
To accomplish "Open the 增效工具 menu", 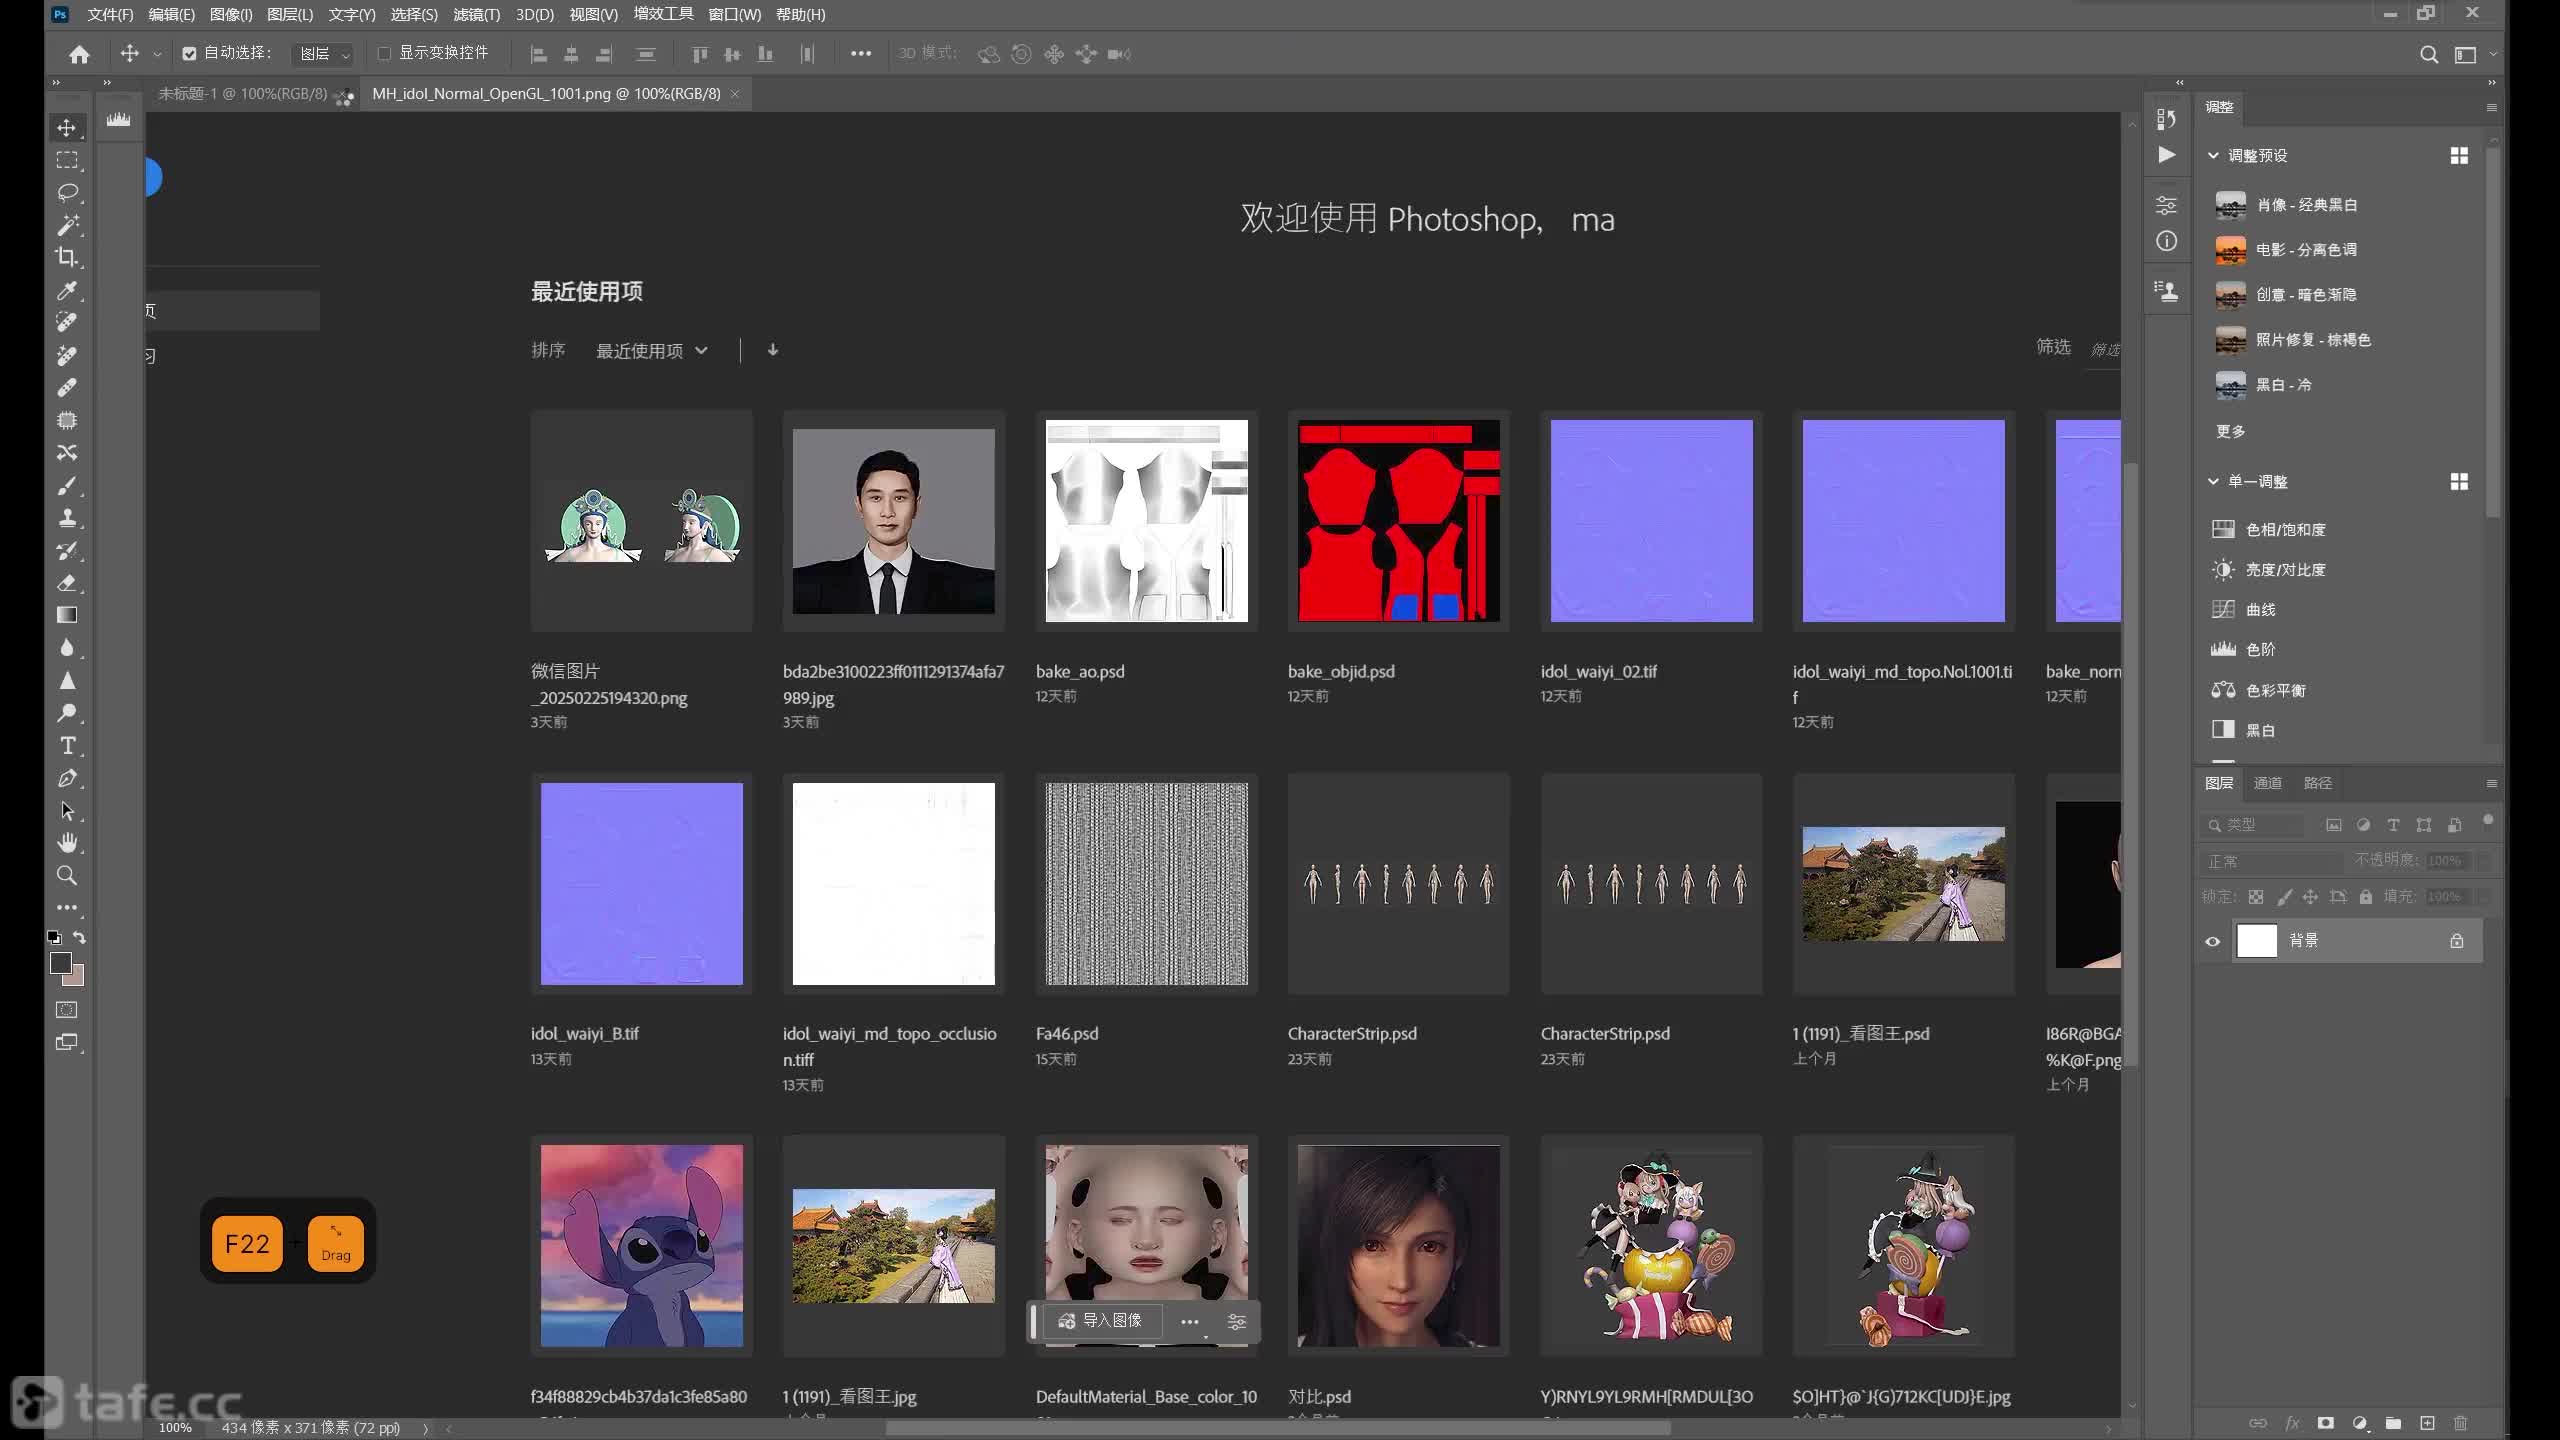I will point(663,14).
